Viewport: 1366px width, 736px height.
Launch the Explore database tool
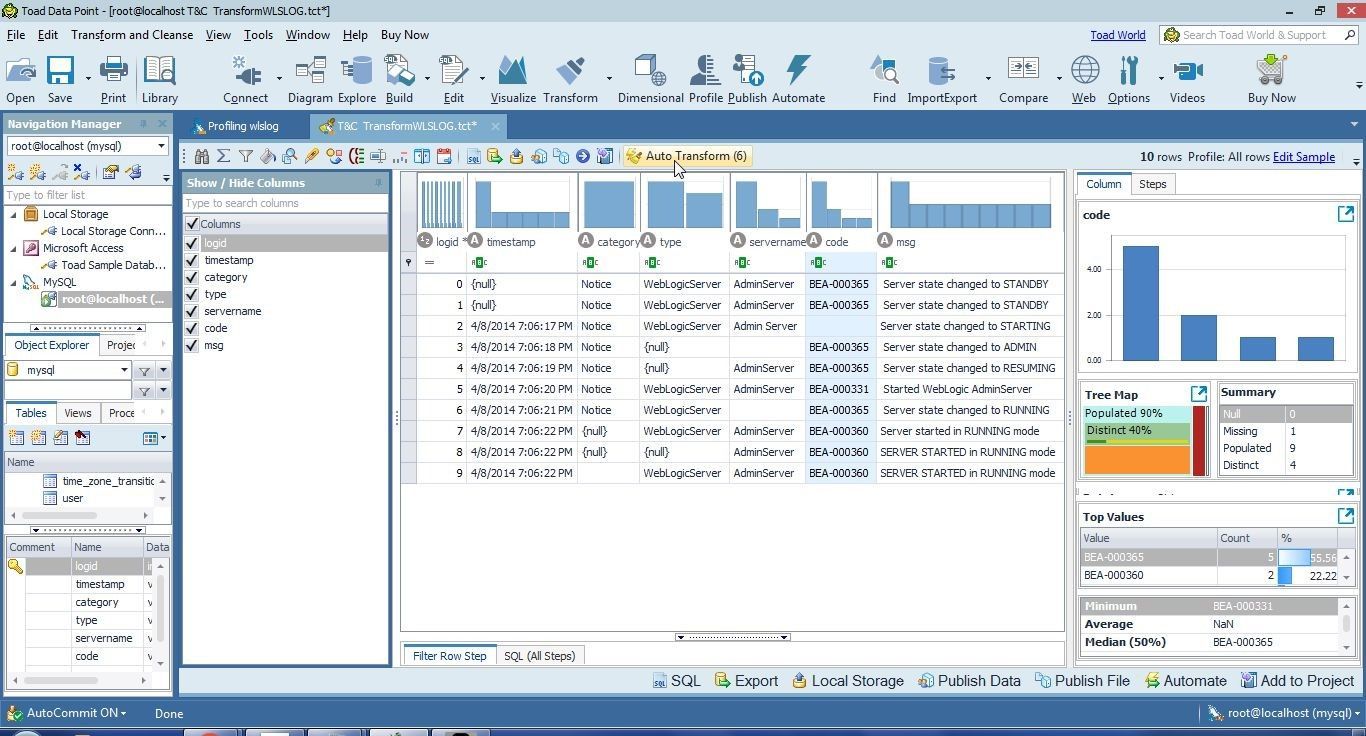coord(356,79)
